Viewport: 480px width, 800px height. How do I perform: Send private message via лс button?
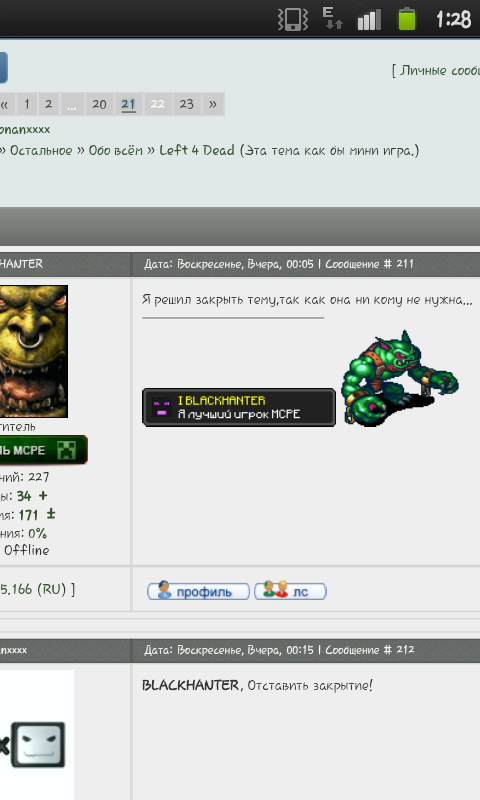click(290, 591)
